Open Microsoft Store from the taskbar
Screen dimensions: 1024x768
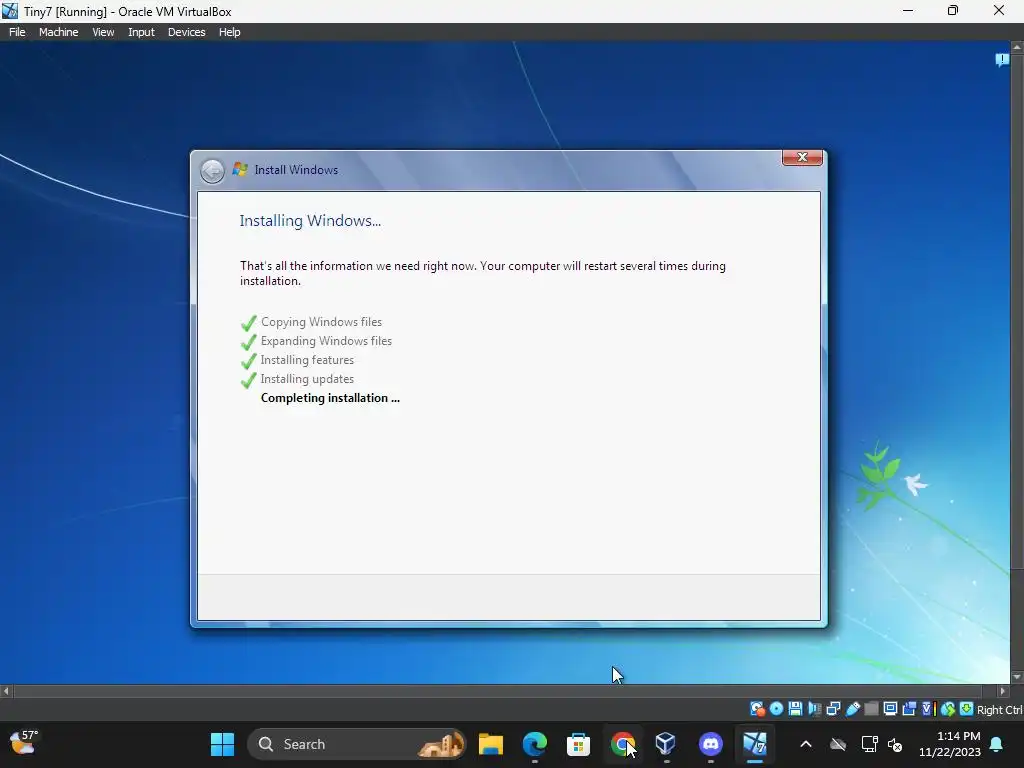click(x=578, y=744)
